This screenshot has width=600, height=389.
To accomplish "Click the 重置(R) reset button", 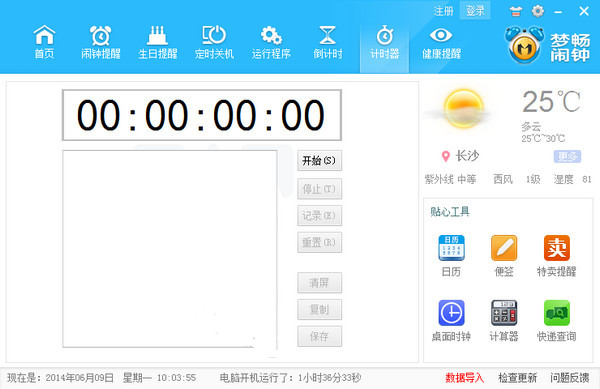I will coord(320,243).
